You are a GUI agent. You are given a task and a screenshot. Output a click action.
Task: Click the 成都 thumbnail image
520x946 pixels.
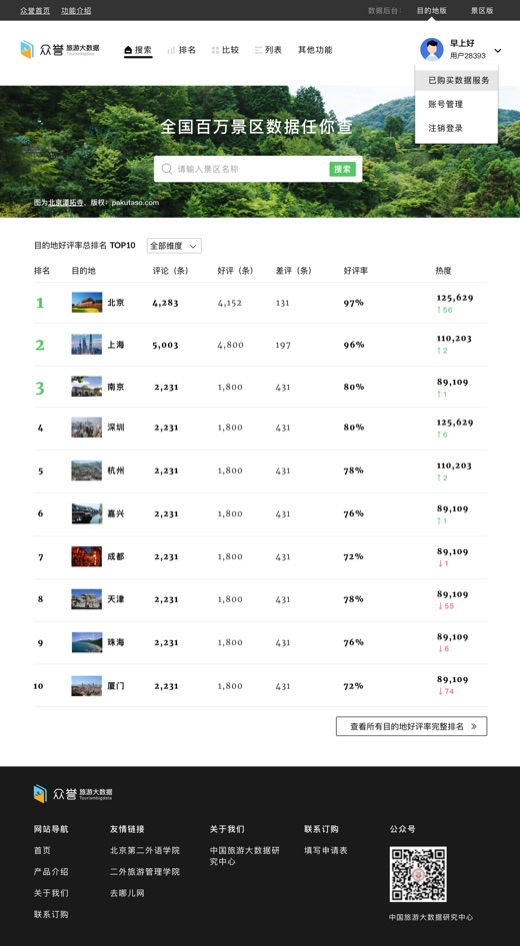pyautogui.click(x=87, y=557)
